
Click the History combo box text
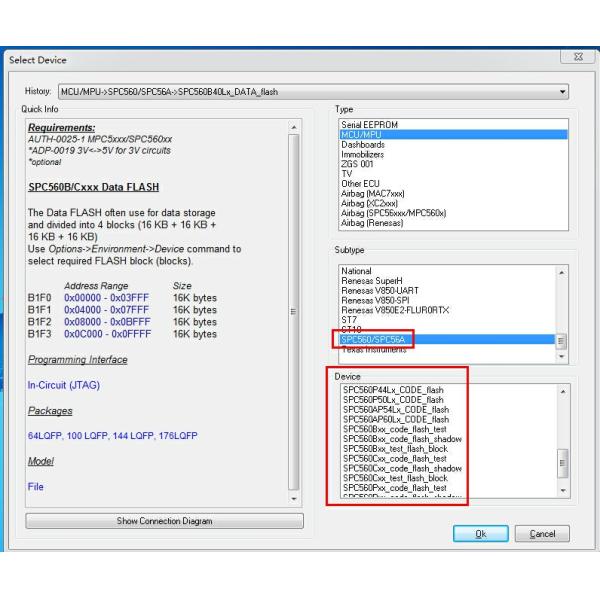pos(169,92)
